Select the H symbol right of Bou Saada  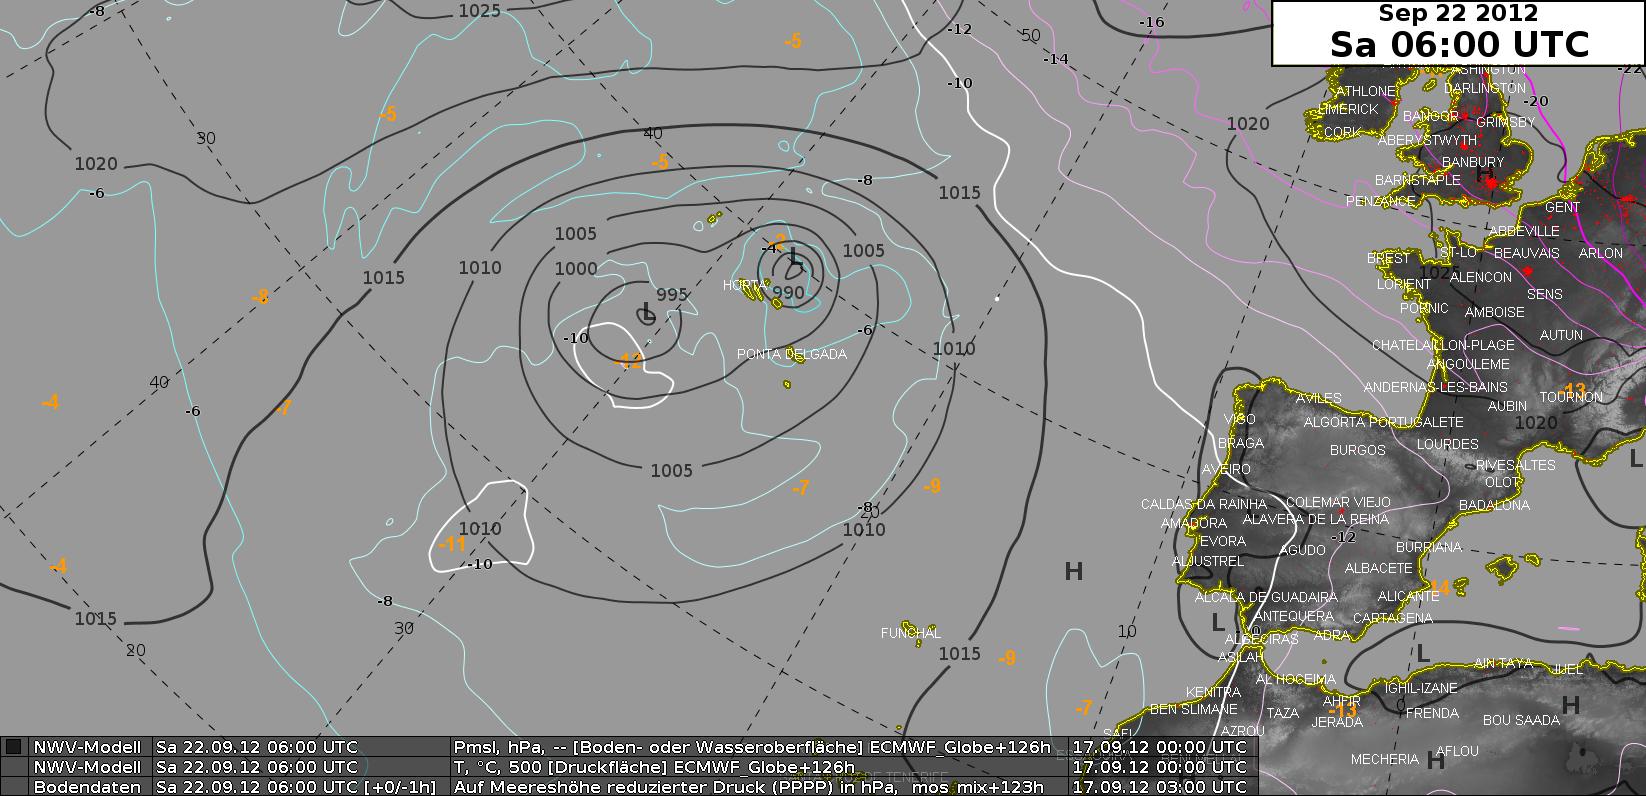pyautogui.click(x=1570, y=706)
